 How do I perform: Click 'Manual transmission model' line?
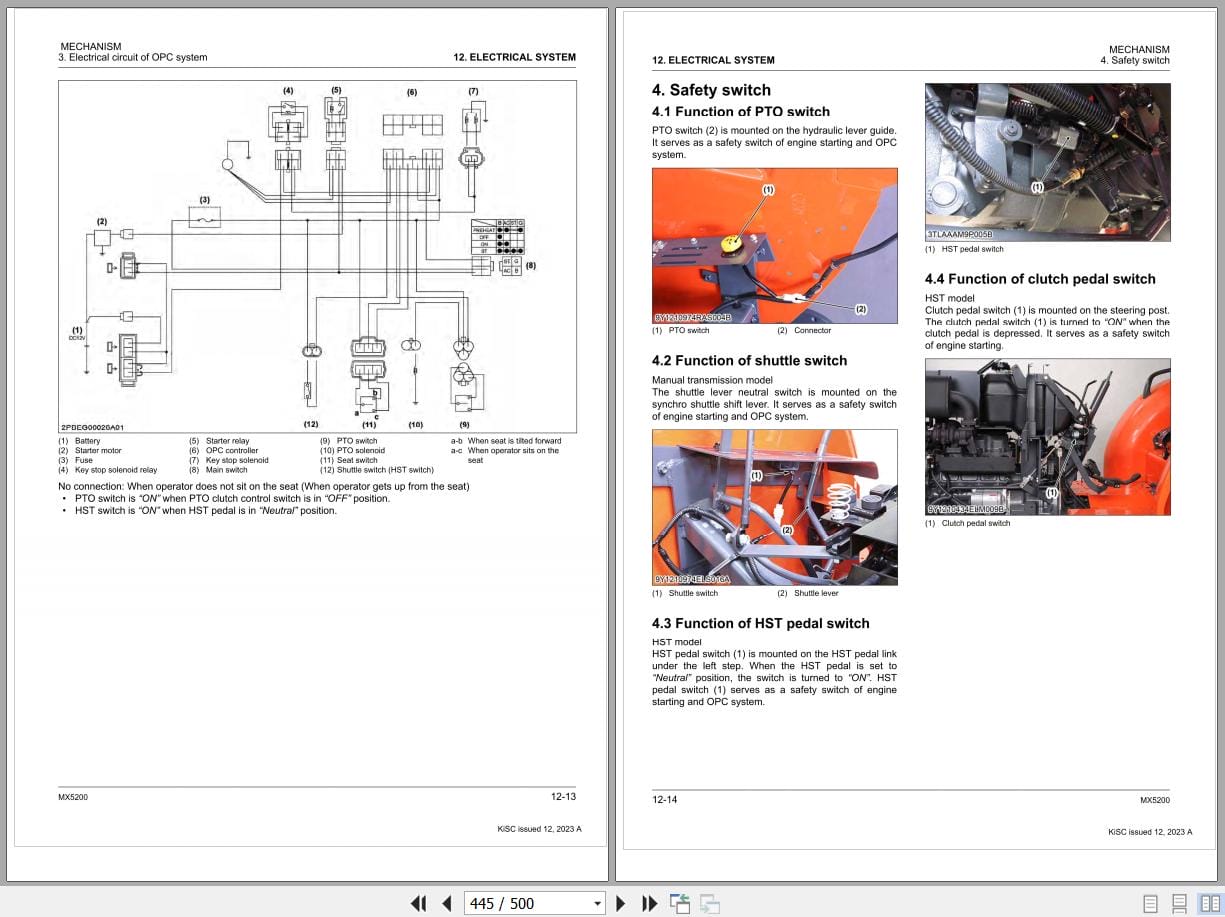tap(712, 381)
